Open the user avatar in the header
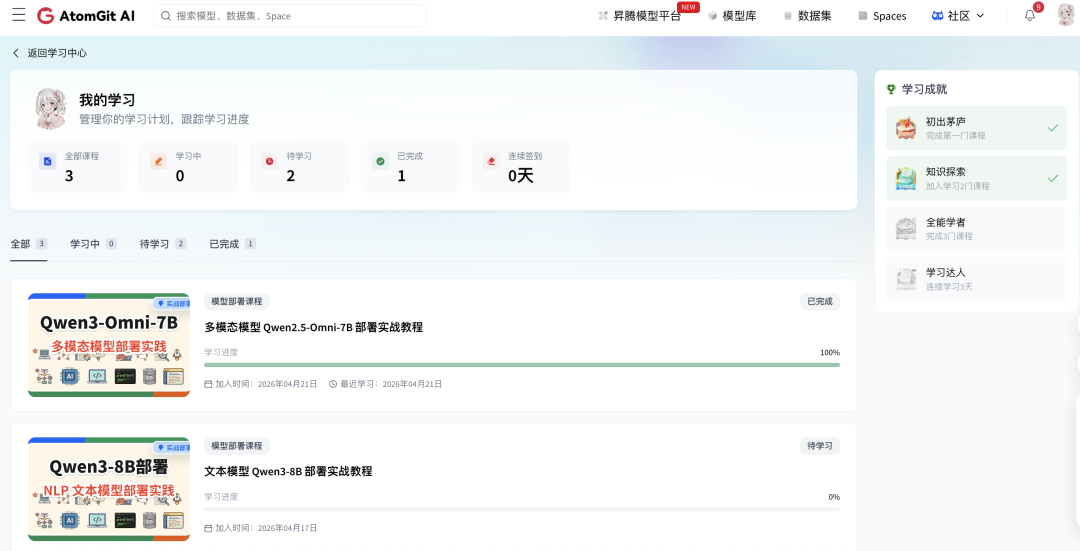This screenshot has width=1080, height=551. [x=1066, y=15]
